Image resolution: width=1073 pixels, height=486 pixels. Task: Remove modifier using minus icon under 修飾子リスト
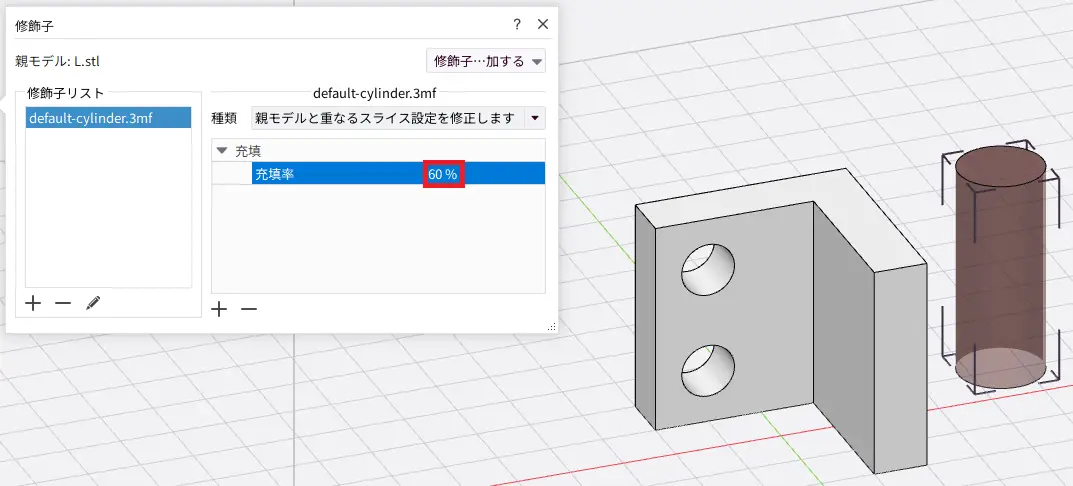[x=63, y=303]
